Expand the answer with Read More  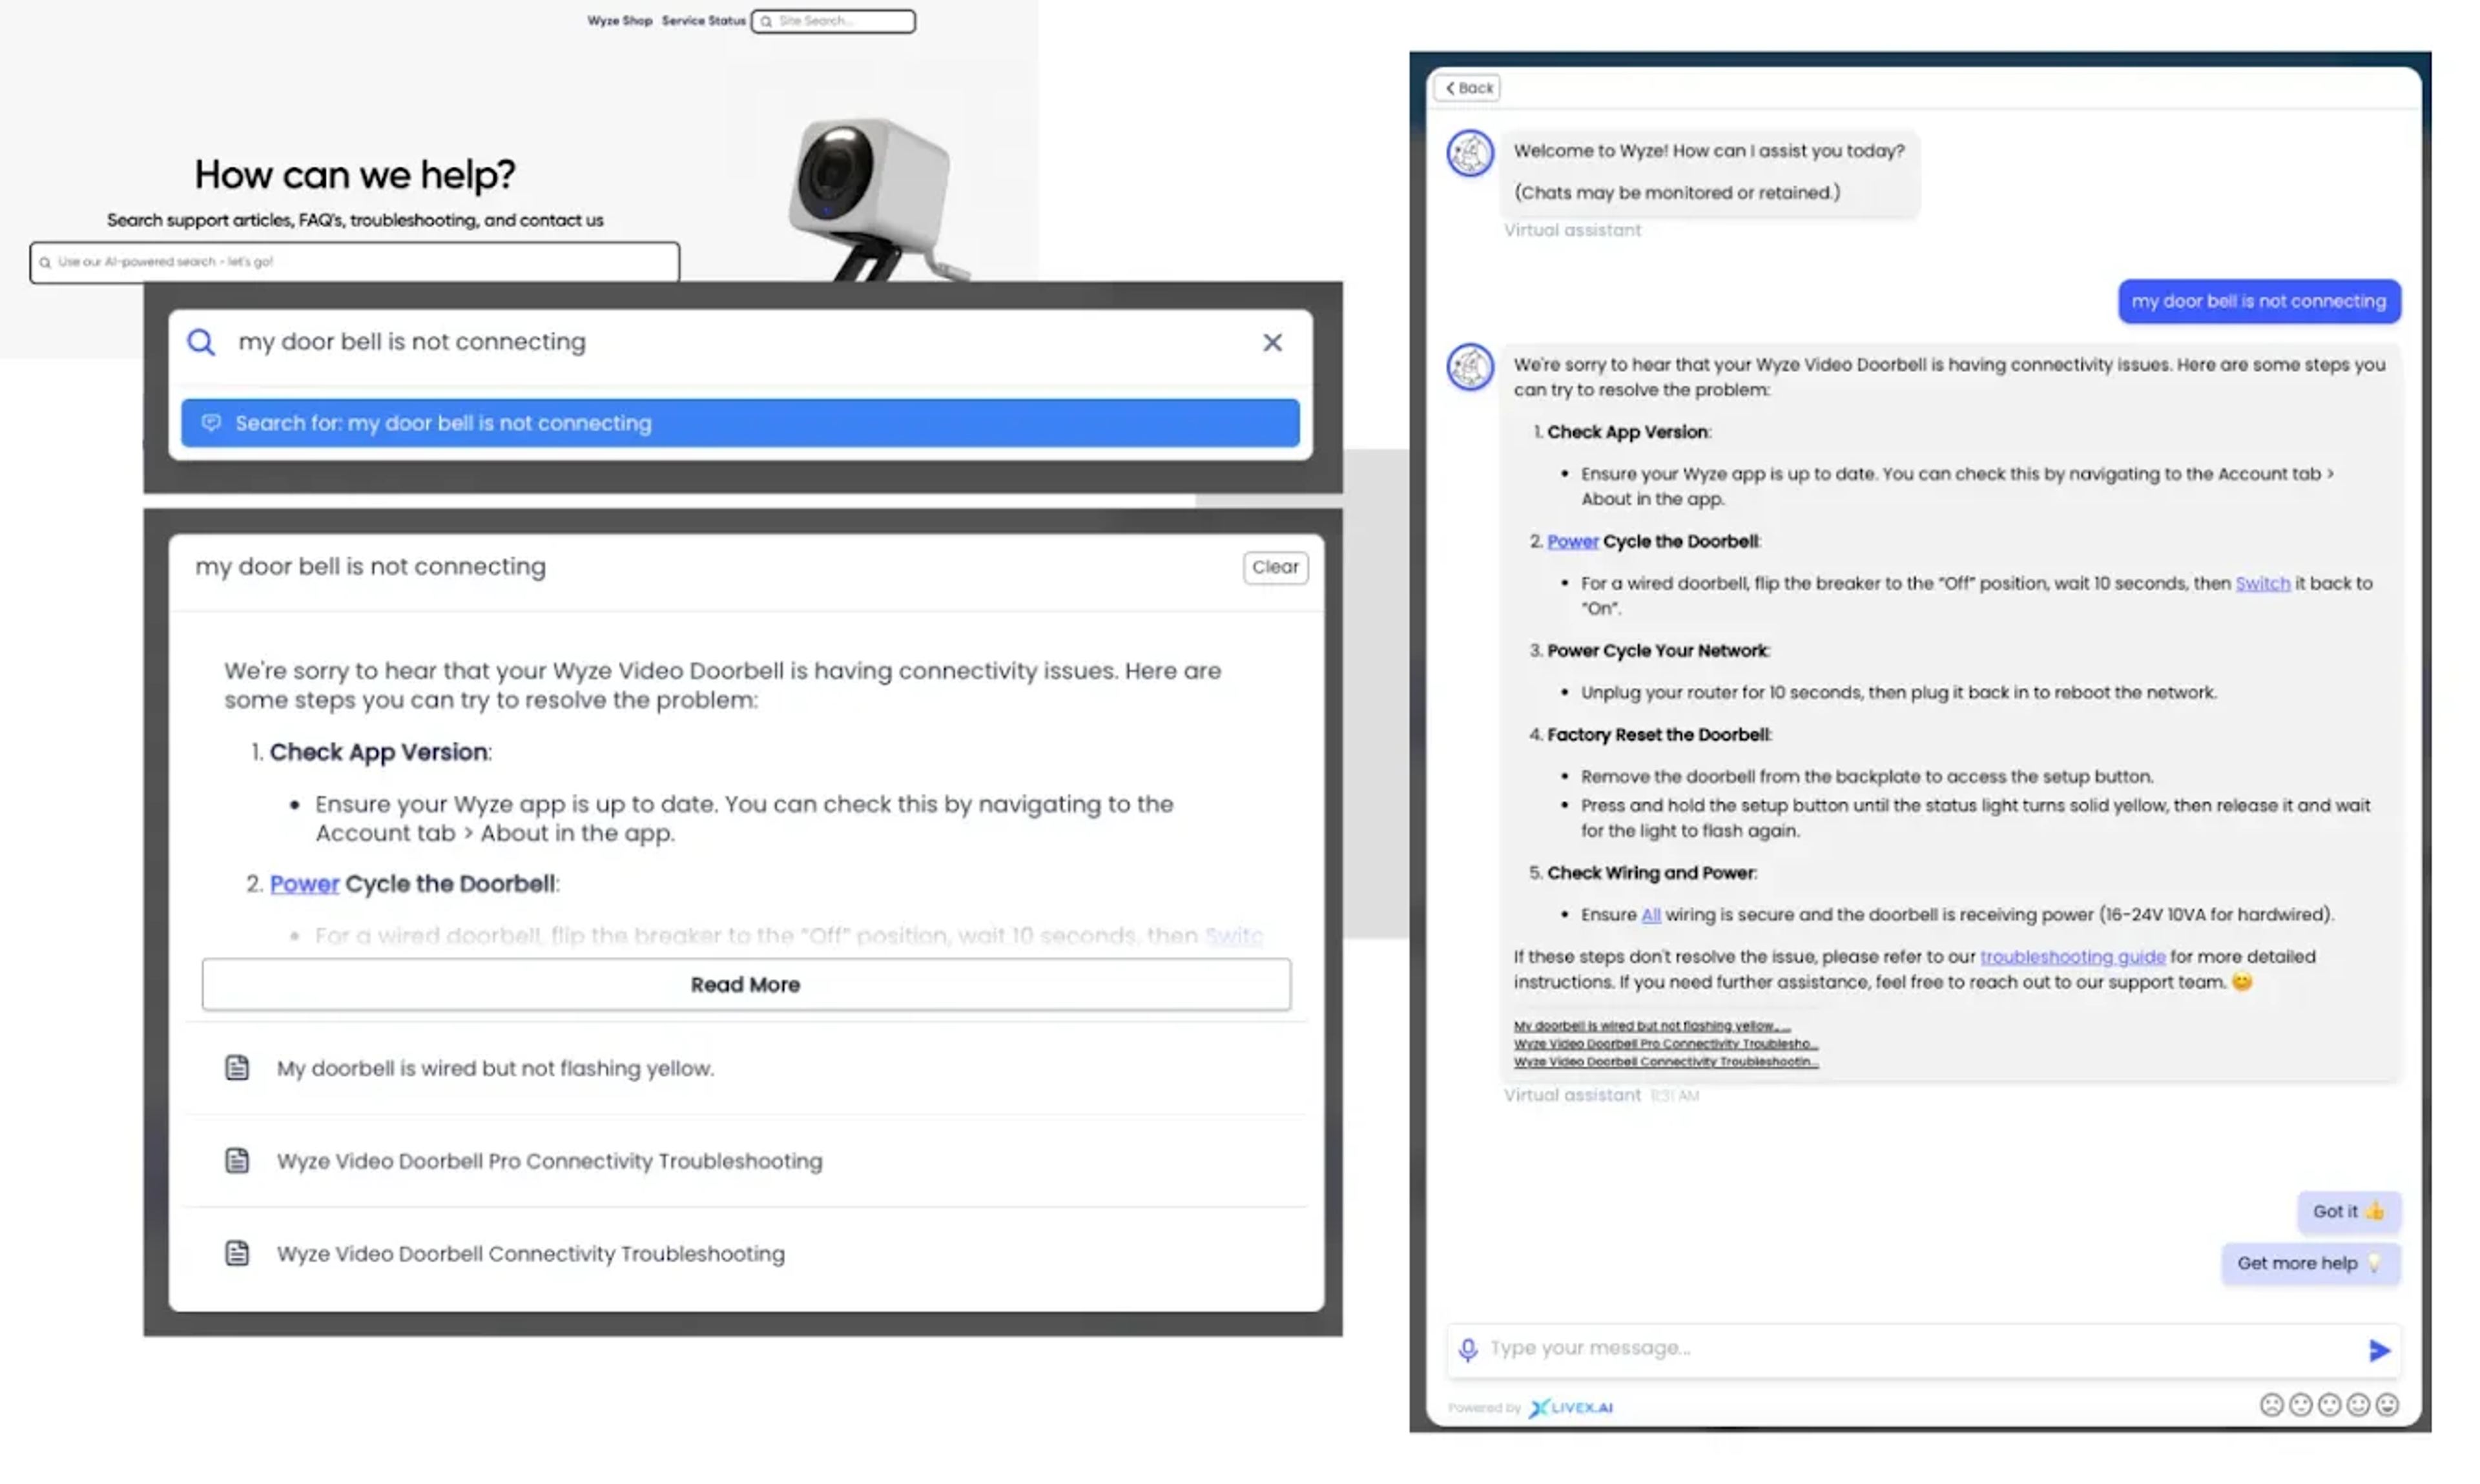746,984
